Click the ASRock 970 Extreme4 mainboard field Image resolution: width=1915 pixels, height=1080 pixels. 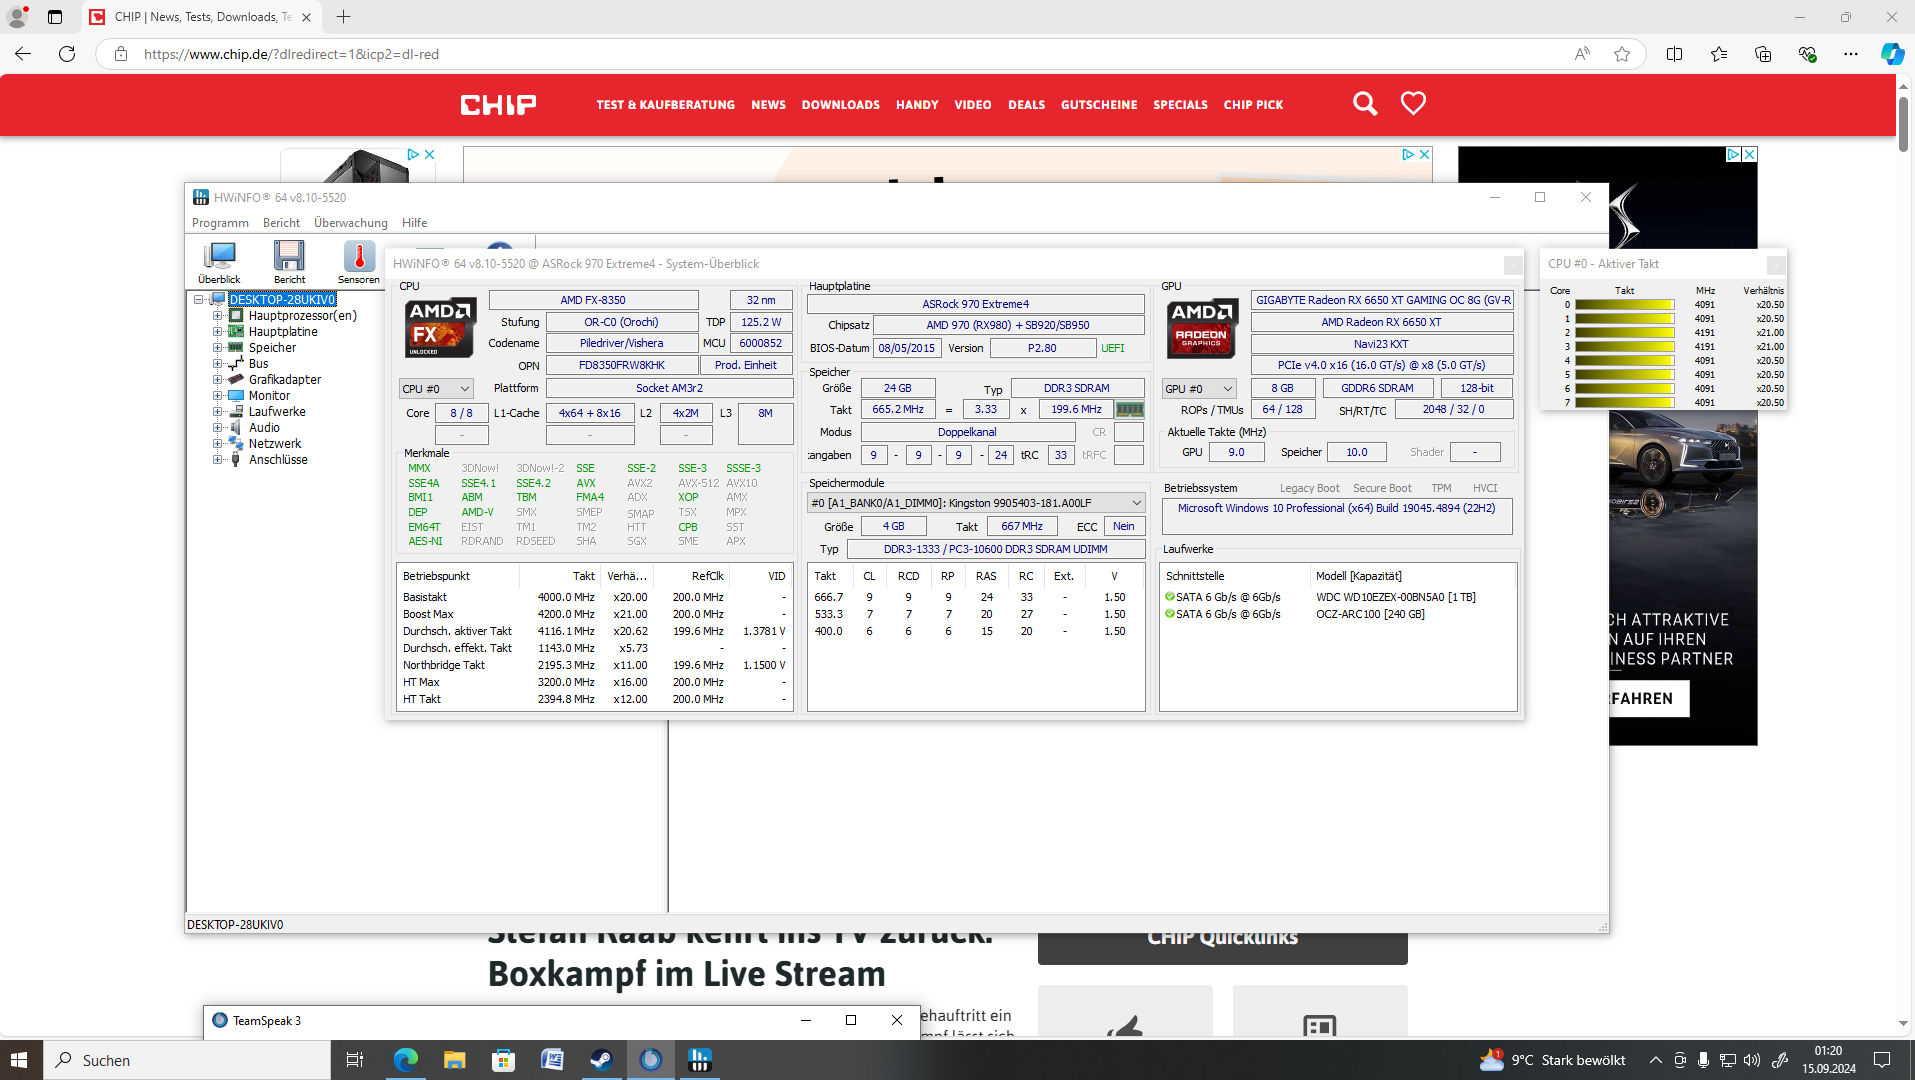click(975, 304)
